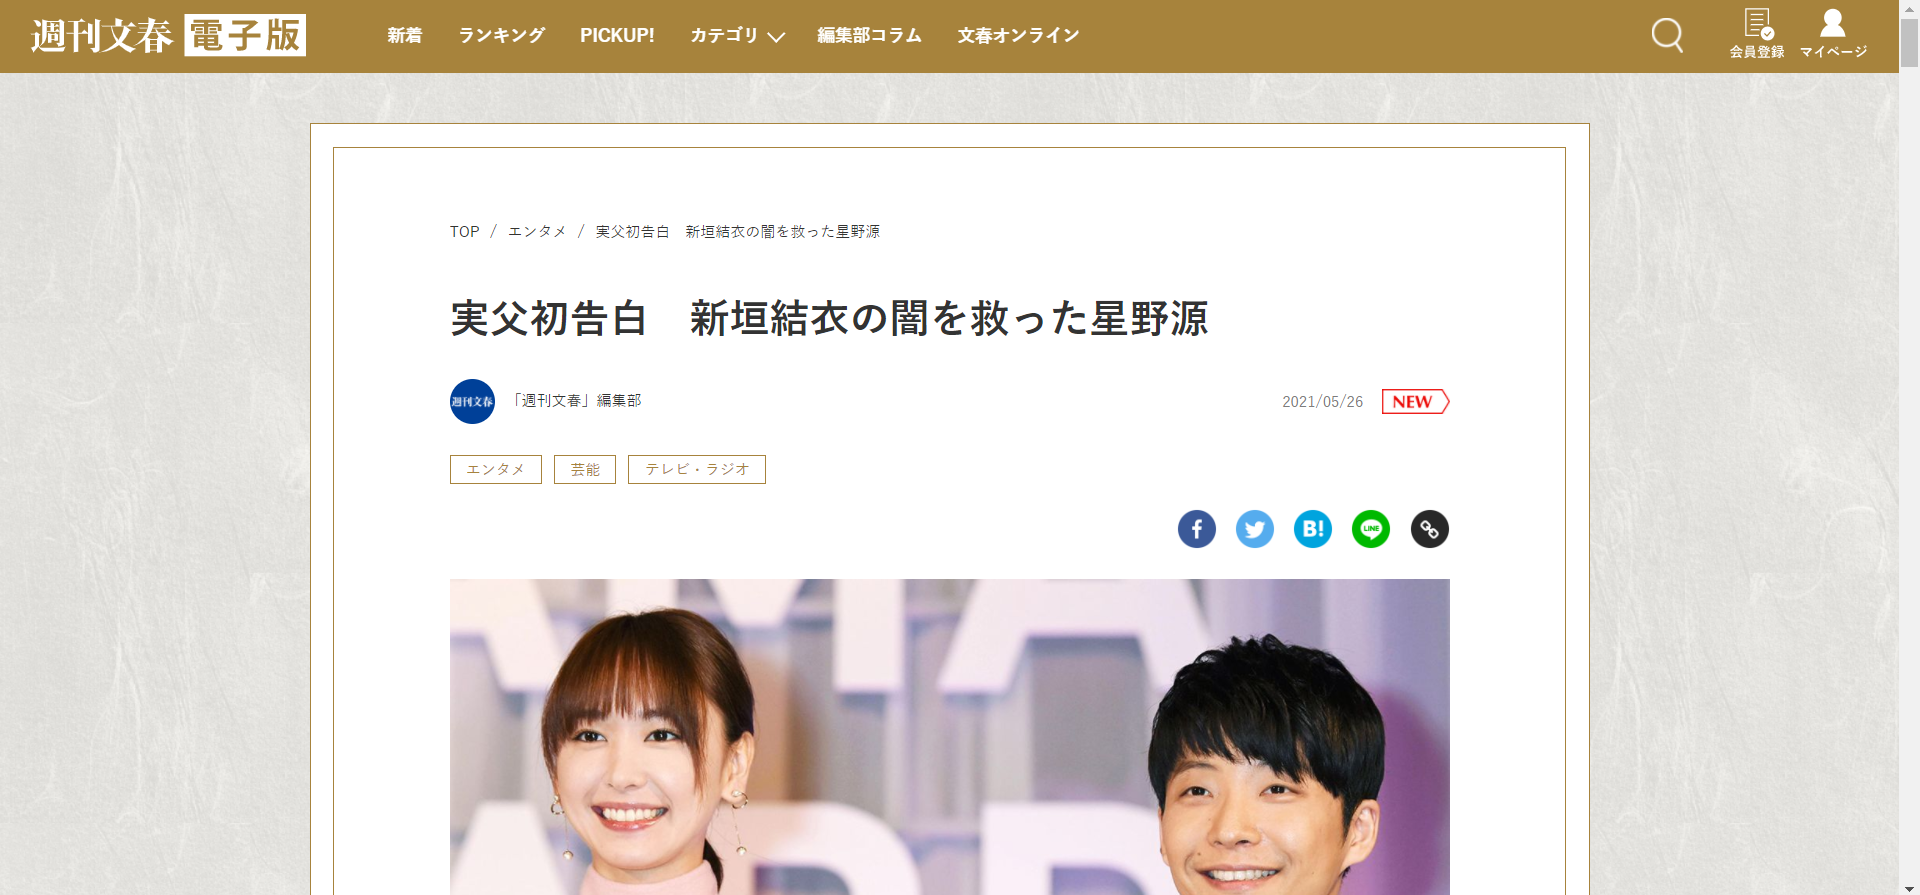
Task: Open the search magnifier icon
Action: (1667, 35)
